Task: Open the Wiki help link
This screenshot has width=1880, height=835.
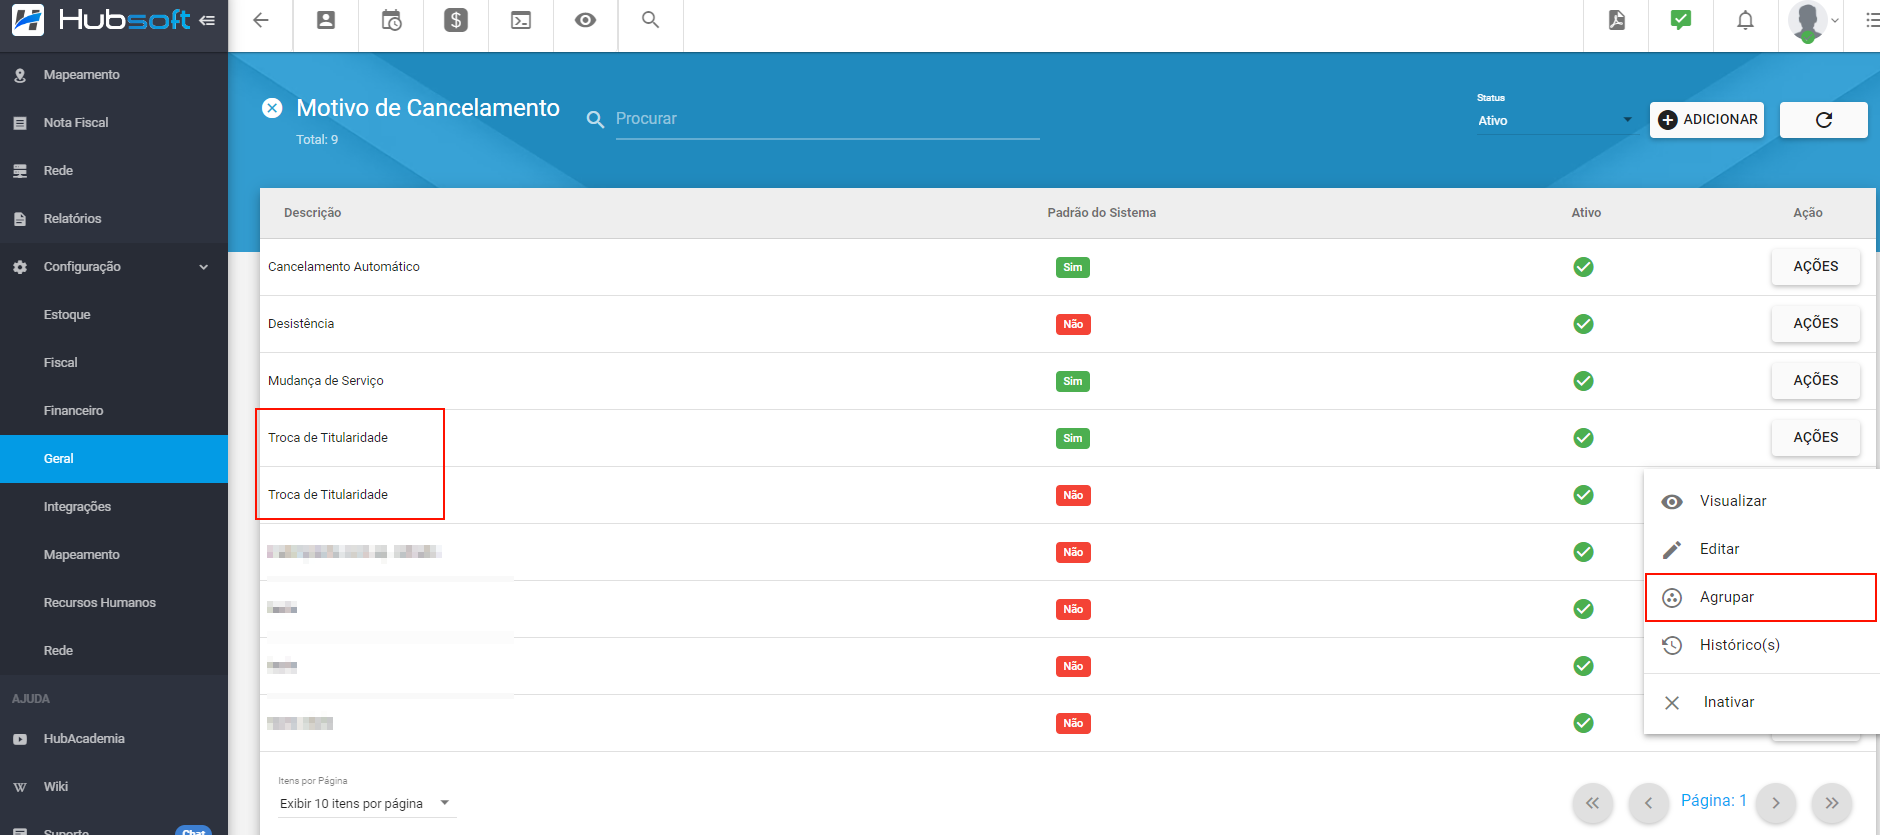Action: (x=114, y=787)
